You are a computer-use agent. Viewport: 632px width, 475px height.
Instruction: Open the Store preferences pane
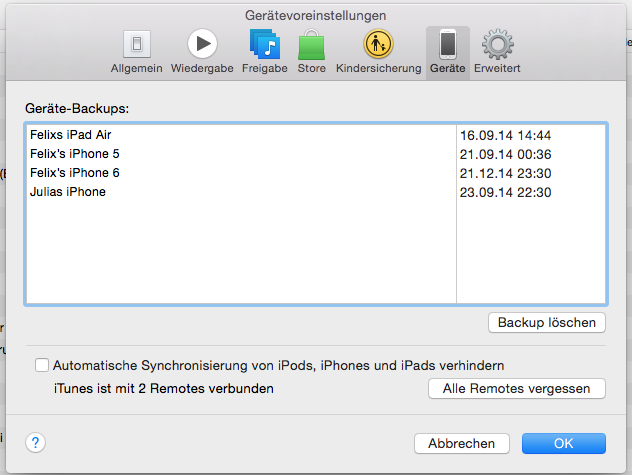tap(312, 52)
